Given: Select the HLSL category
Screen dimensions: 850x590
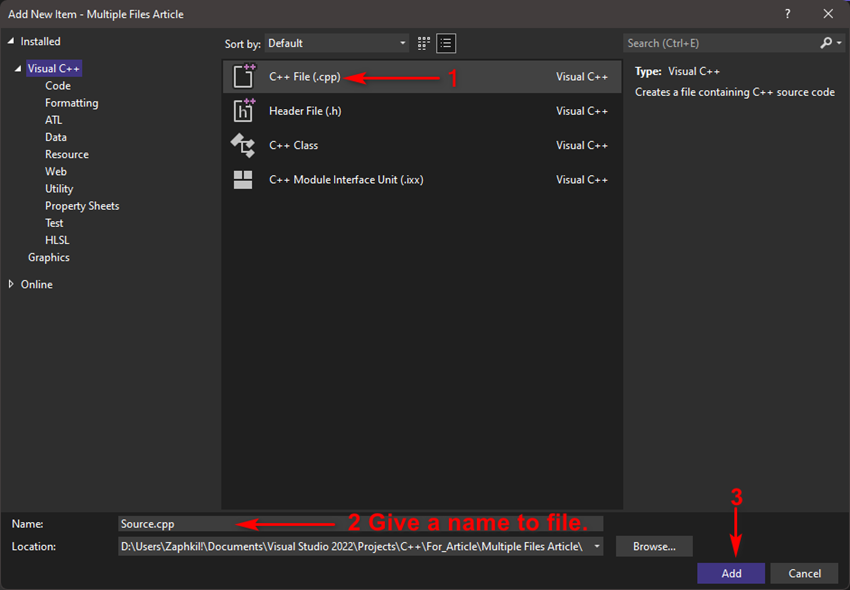Looking at the screenshot, I should tap(59, 239).
